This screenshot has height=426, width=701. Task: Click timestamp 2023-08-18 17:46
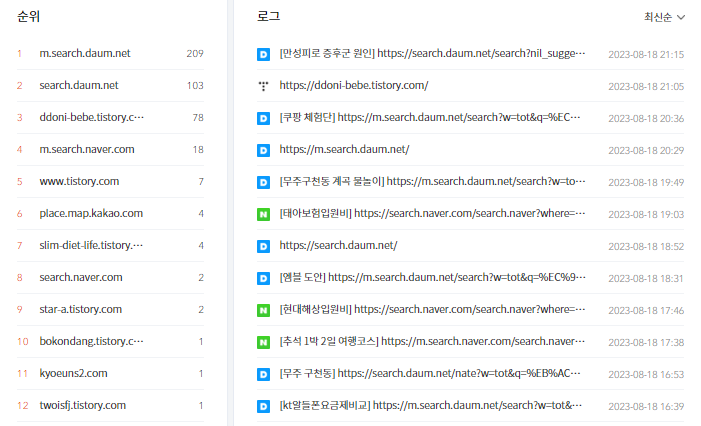[646, 311]
